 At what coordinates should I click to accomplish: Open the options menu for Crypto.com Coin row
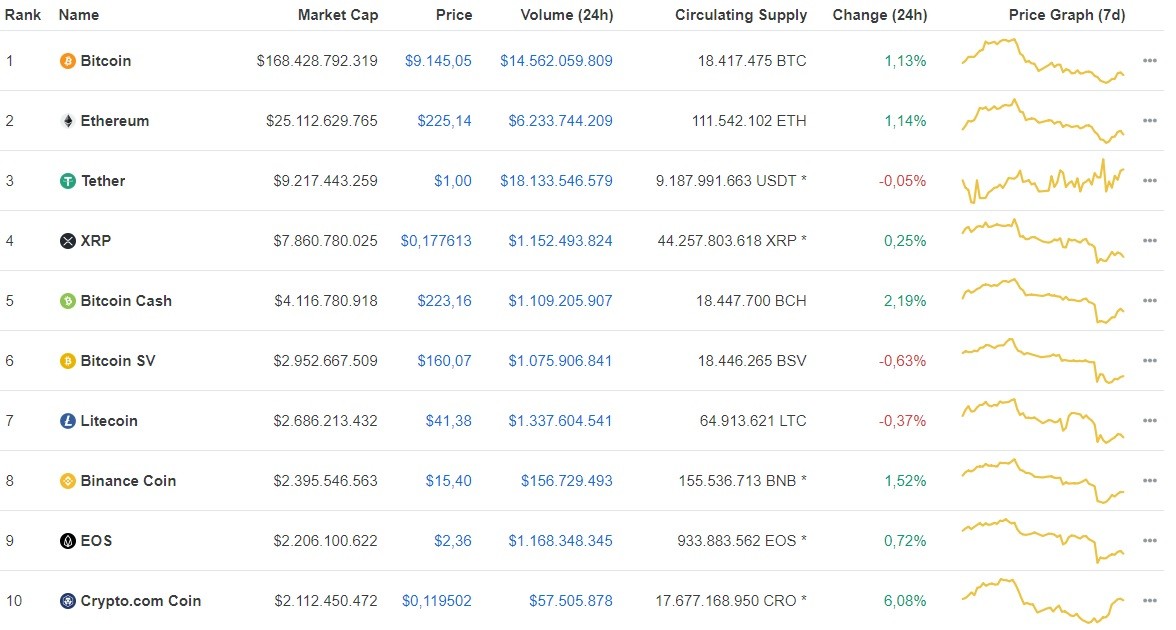1148,601
